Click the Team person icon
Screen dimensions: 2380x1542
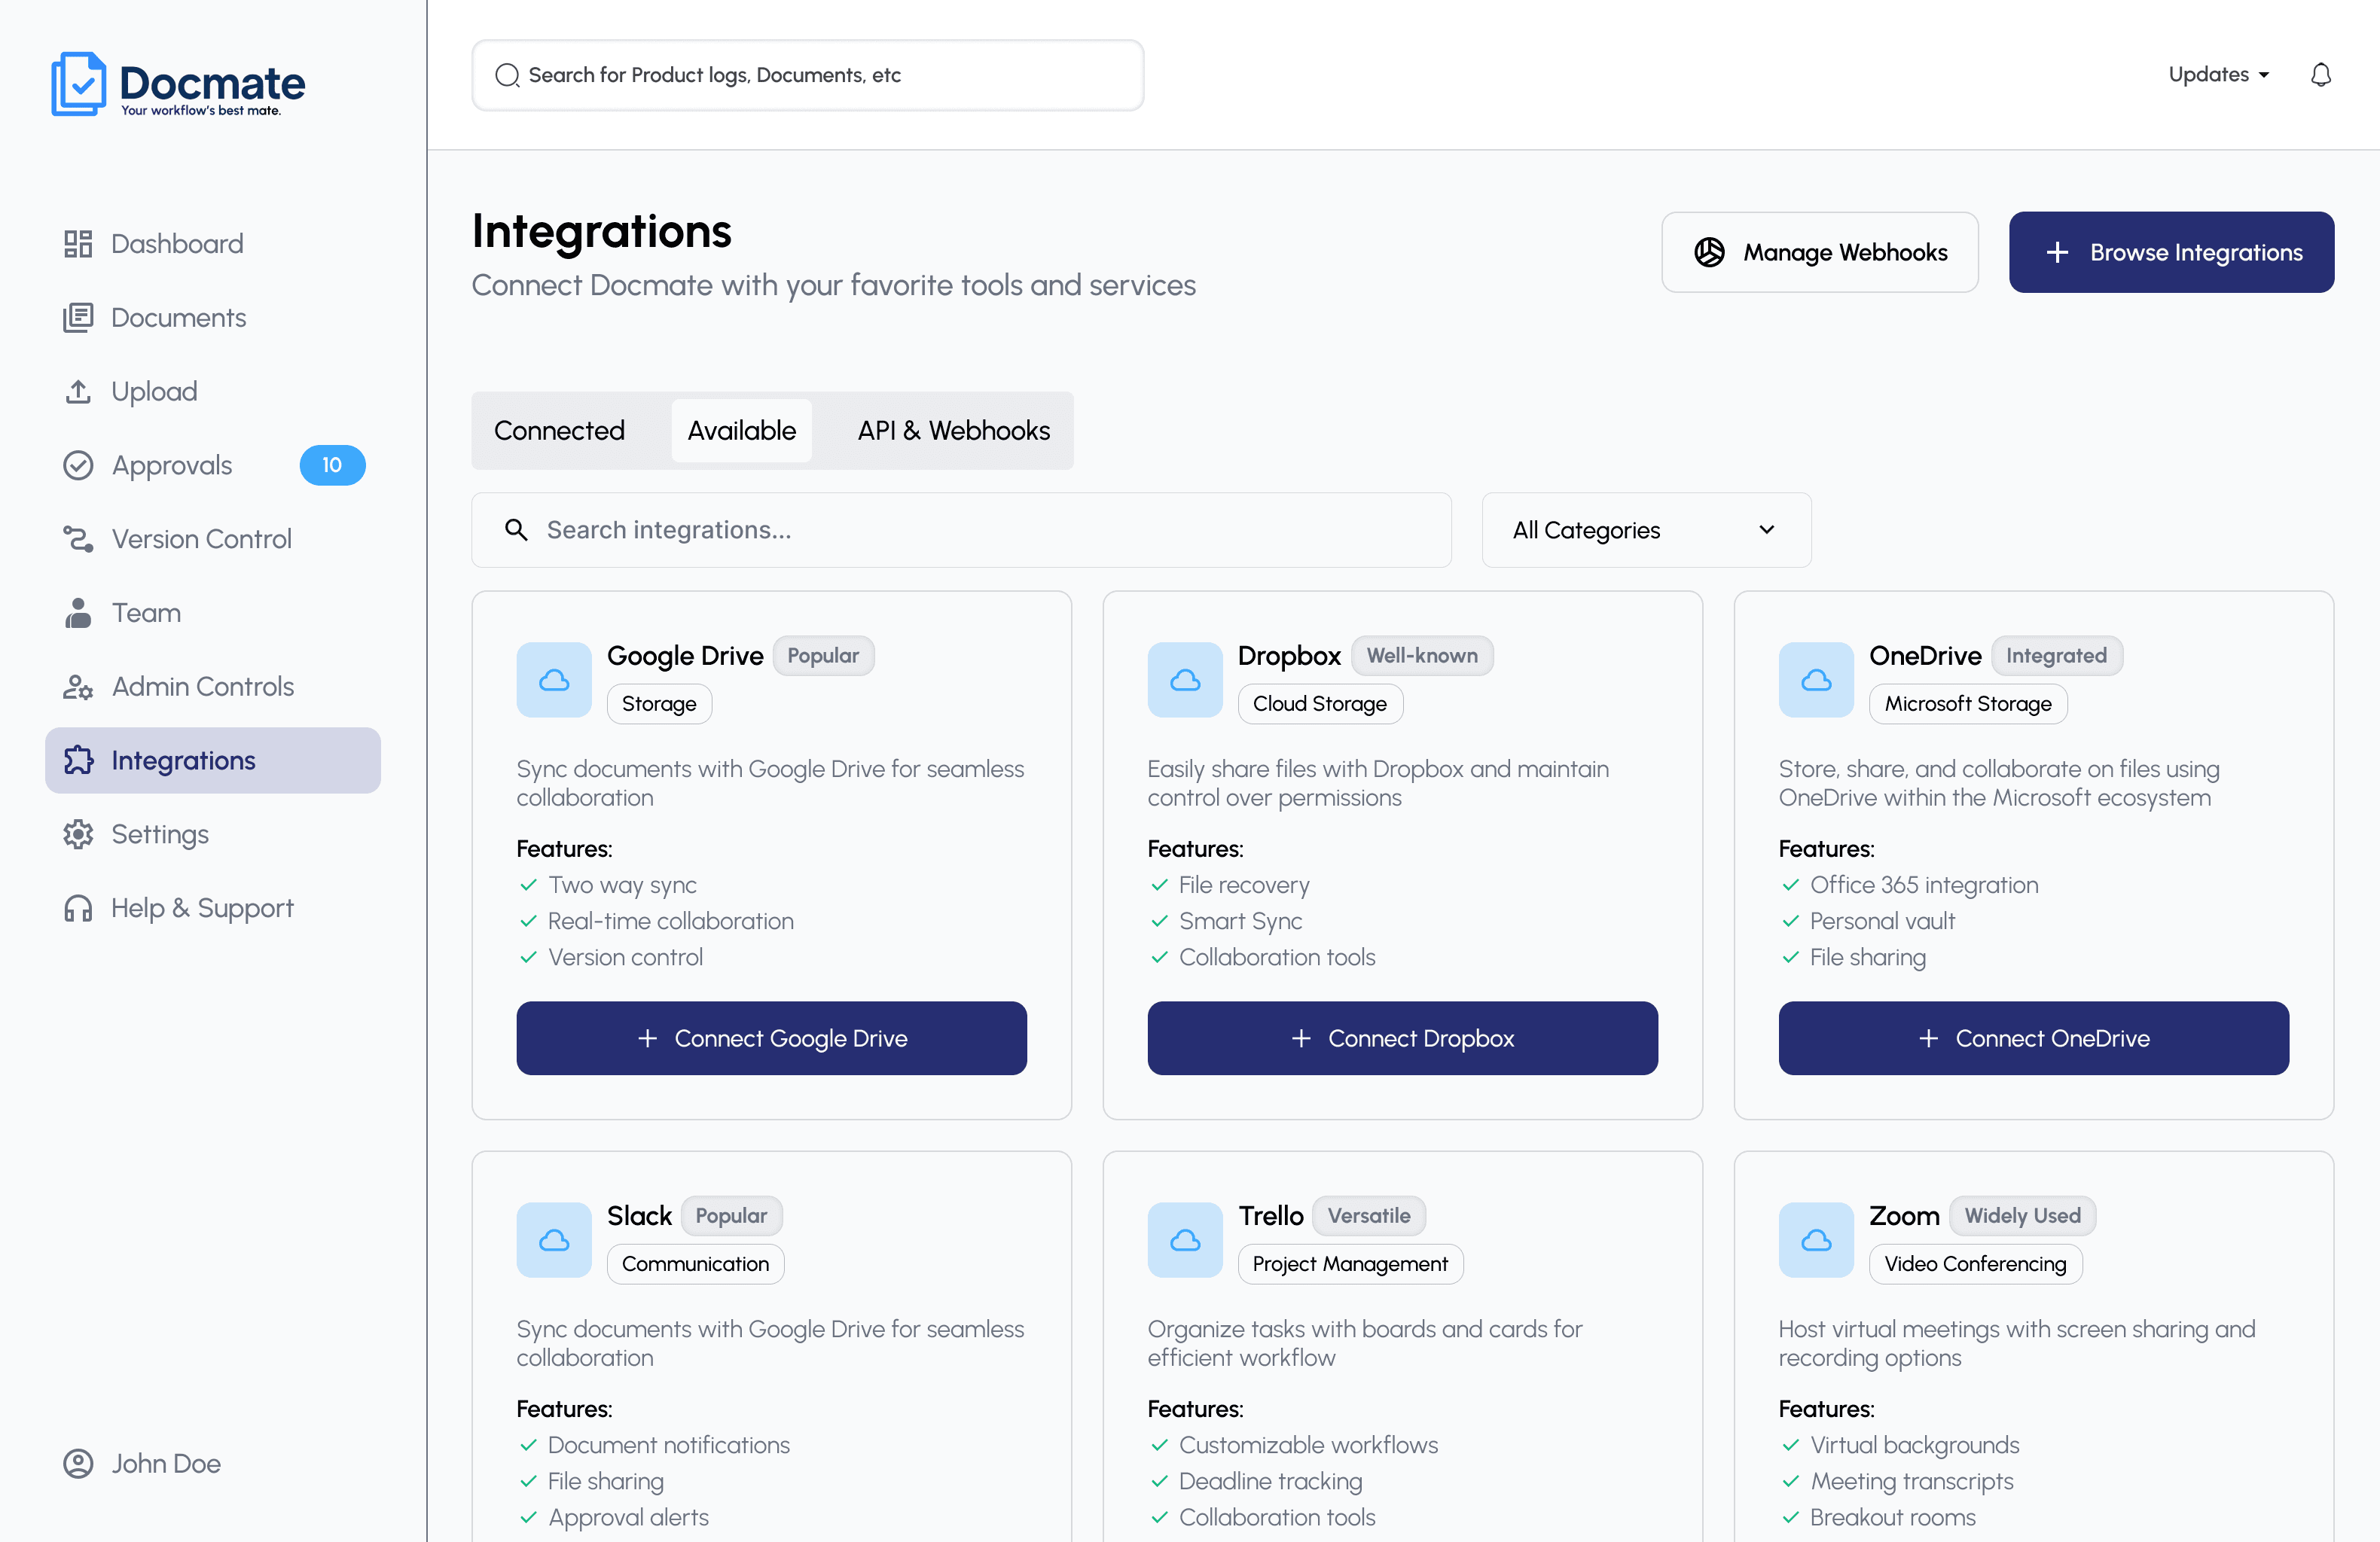(x=78, y=612)
